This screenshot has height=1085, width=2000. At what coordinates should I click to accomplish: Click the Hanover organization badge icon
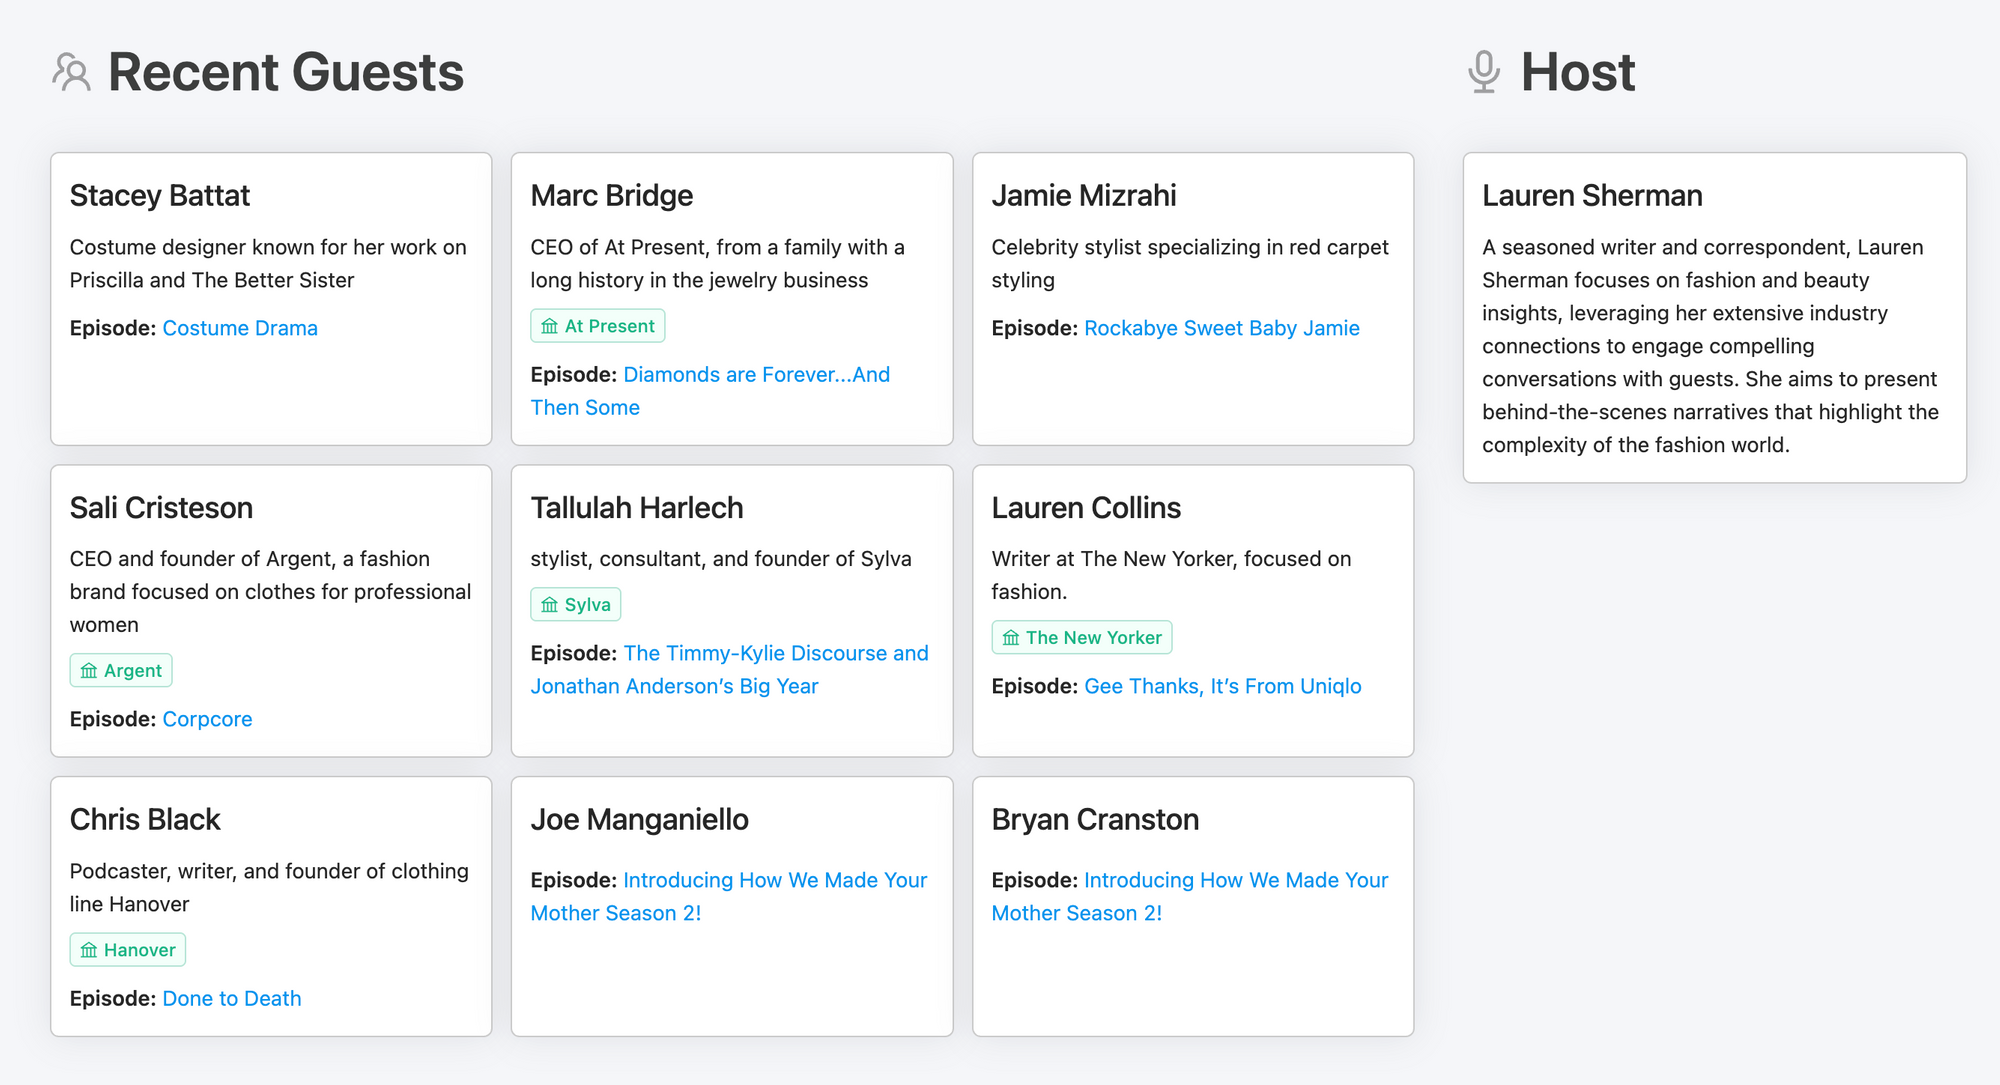[x=89, y=950]
